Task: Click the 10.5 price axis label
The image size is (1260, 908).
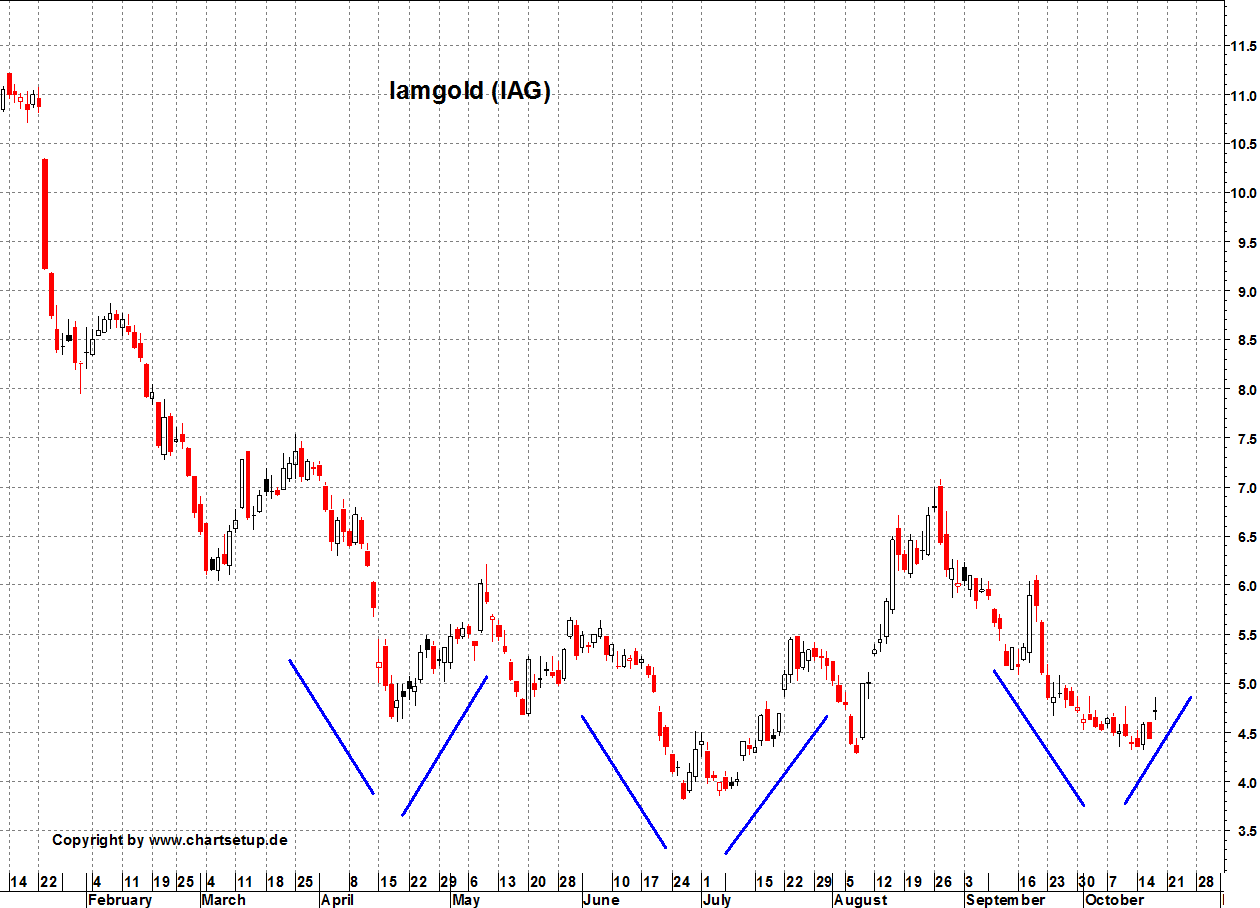Action: 1243,144
